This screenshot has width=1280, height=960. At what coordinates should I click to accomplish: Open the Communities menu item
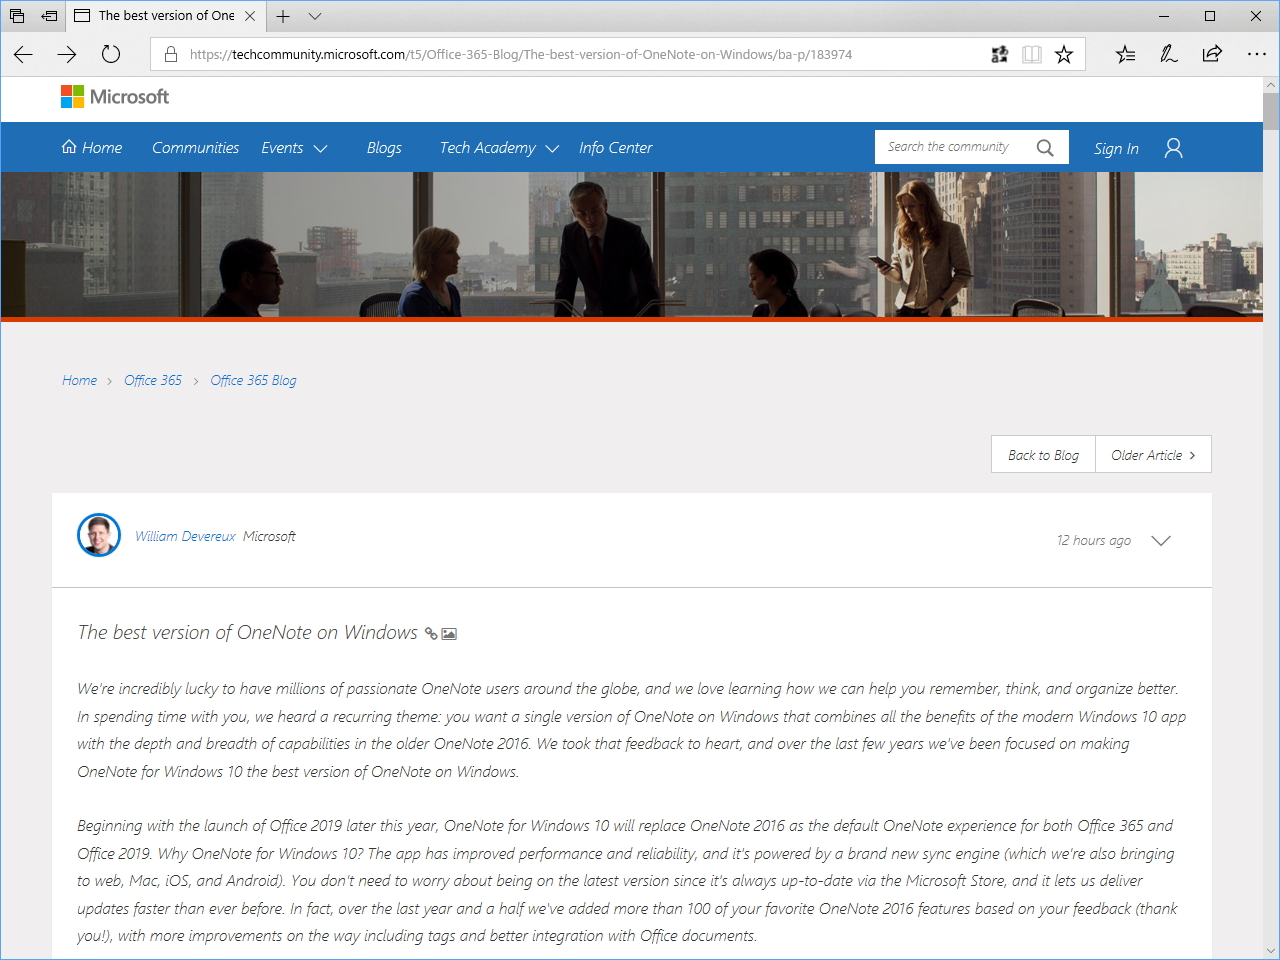click(x=195, y=148)
